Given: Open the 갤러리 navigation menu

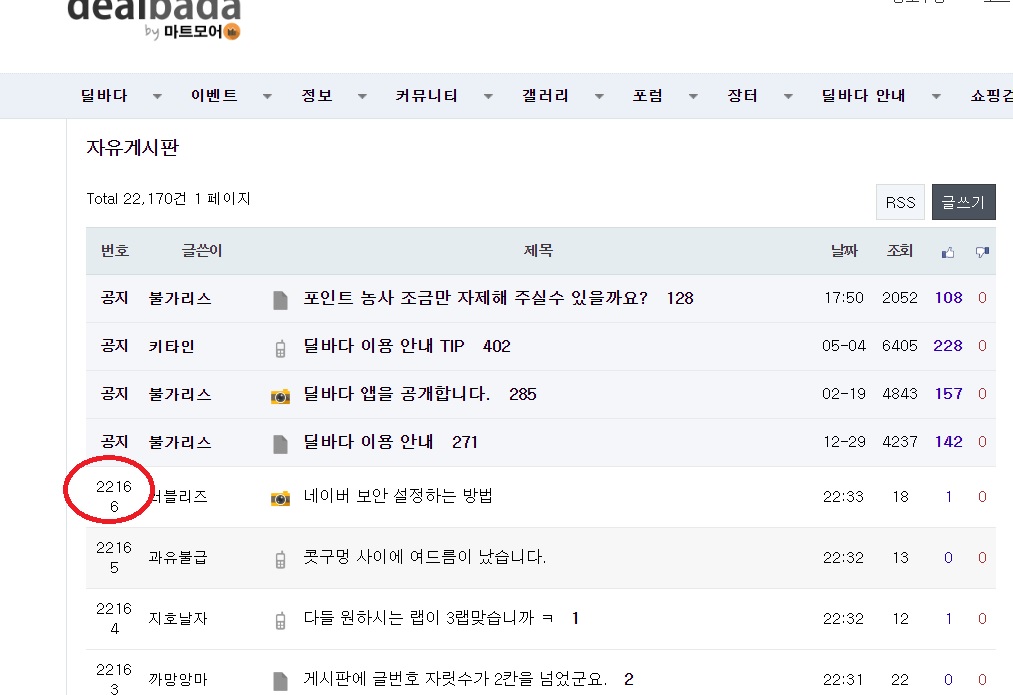Looking at the screenshot, I should [x=545, y=96].
